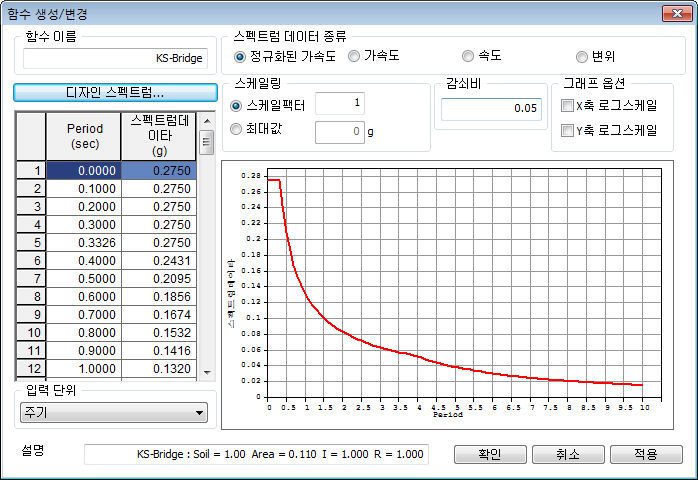
Task: Click the table scrollbar up arrow
Action: [207, 121]
